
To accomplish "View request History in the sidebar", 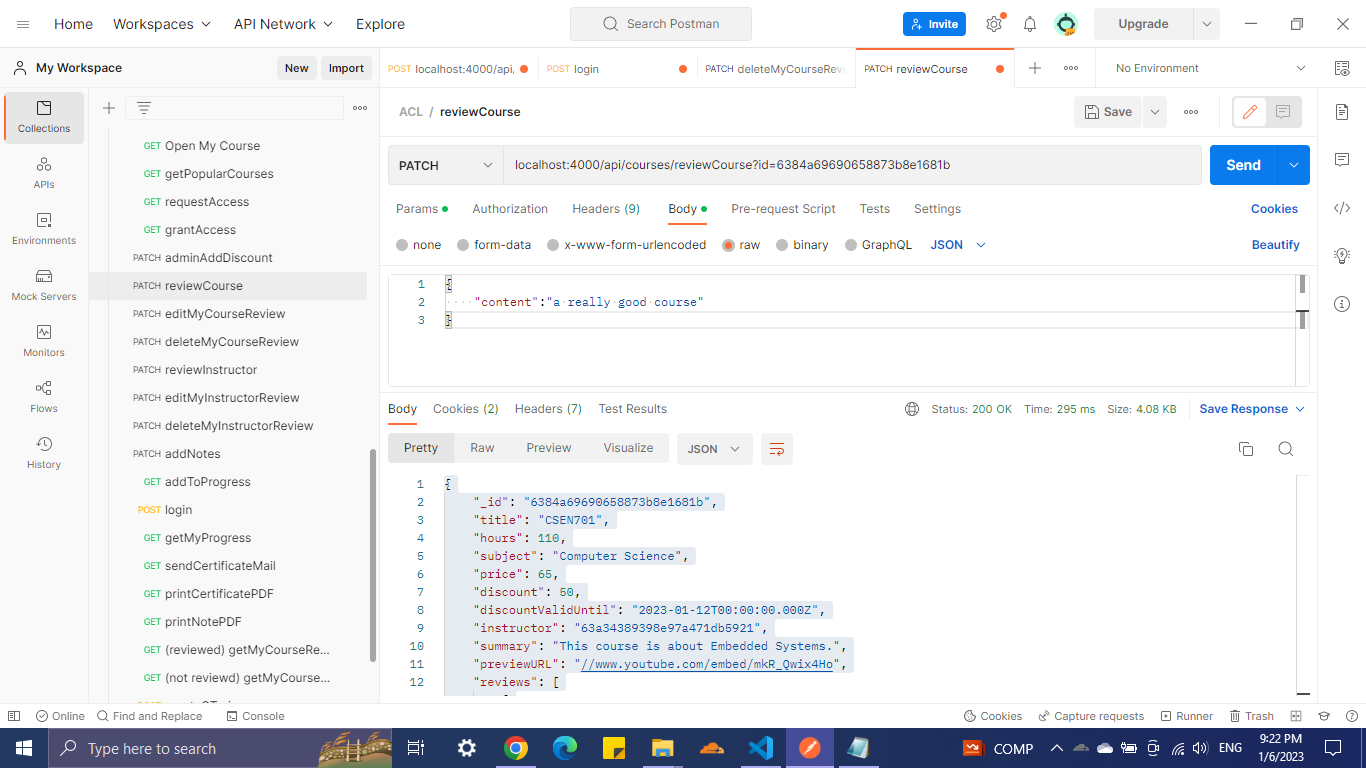I will point(44,452).
